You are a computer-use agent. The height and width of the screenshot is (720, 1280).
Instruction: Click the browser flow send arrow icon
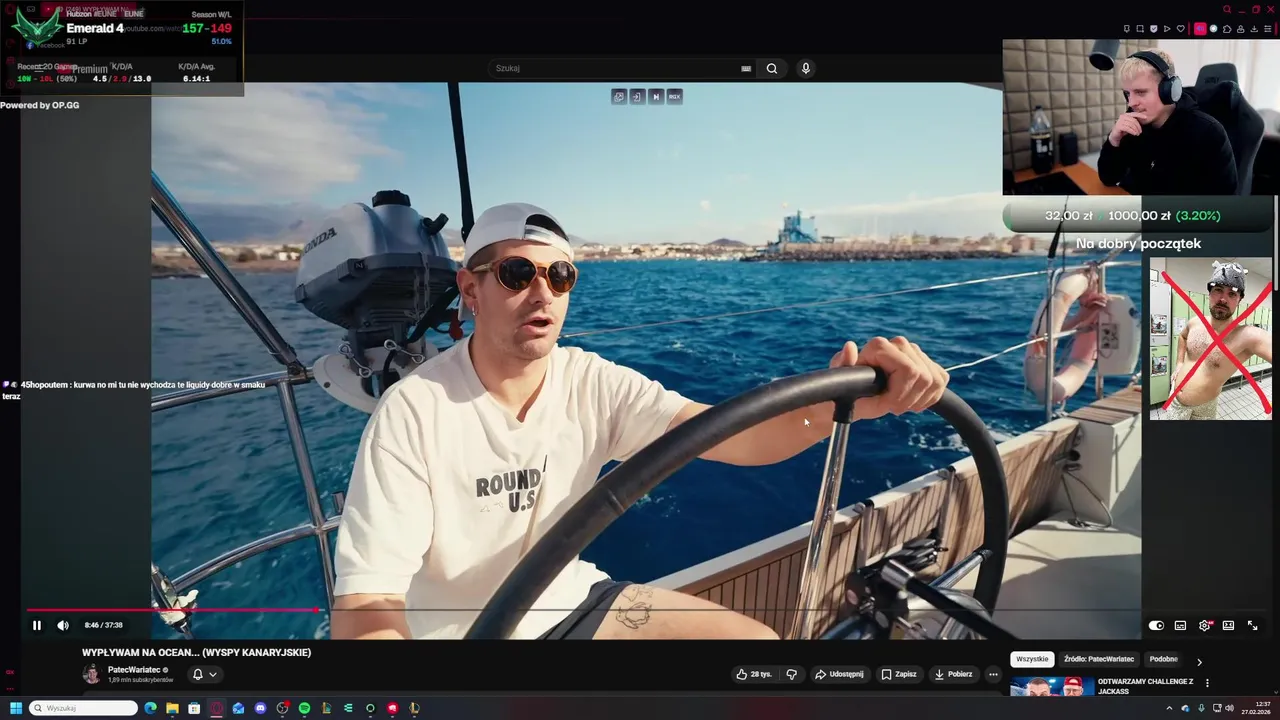(1166, 29)
